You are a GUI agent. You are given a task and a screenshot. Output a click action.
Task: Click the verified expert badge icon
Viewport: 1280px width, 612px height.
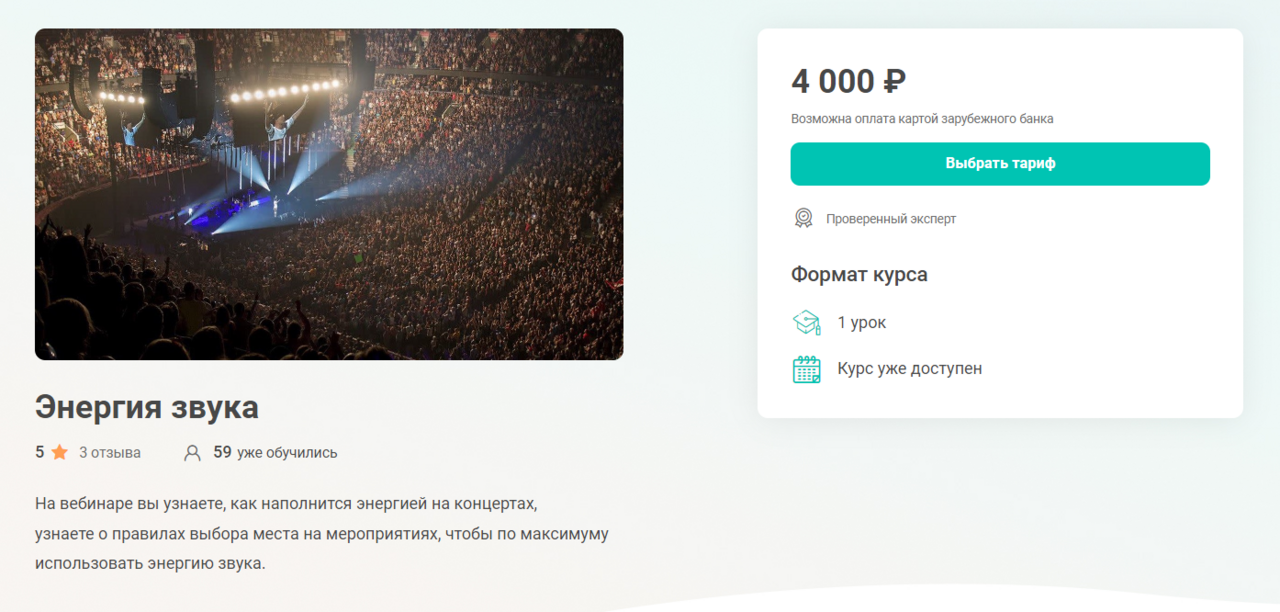tap(803, 218)
